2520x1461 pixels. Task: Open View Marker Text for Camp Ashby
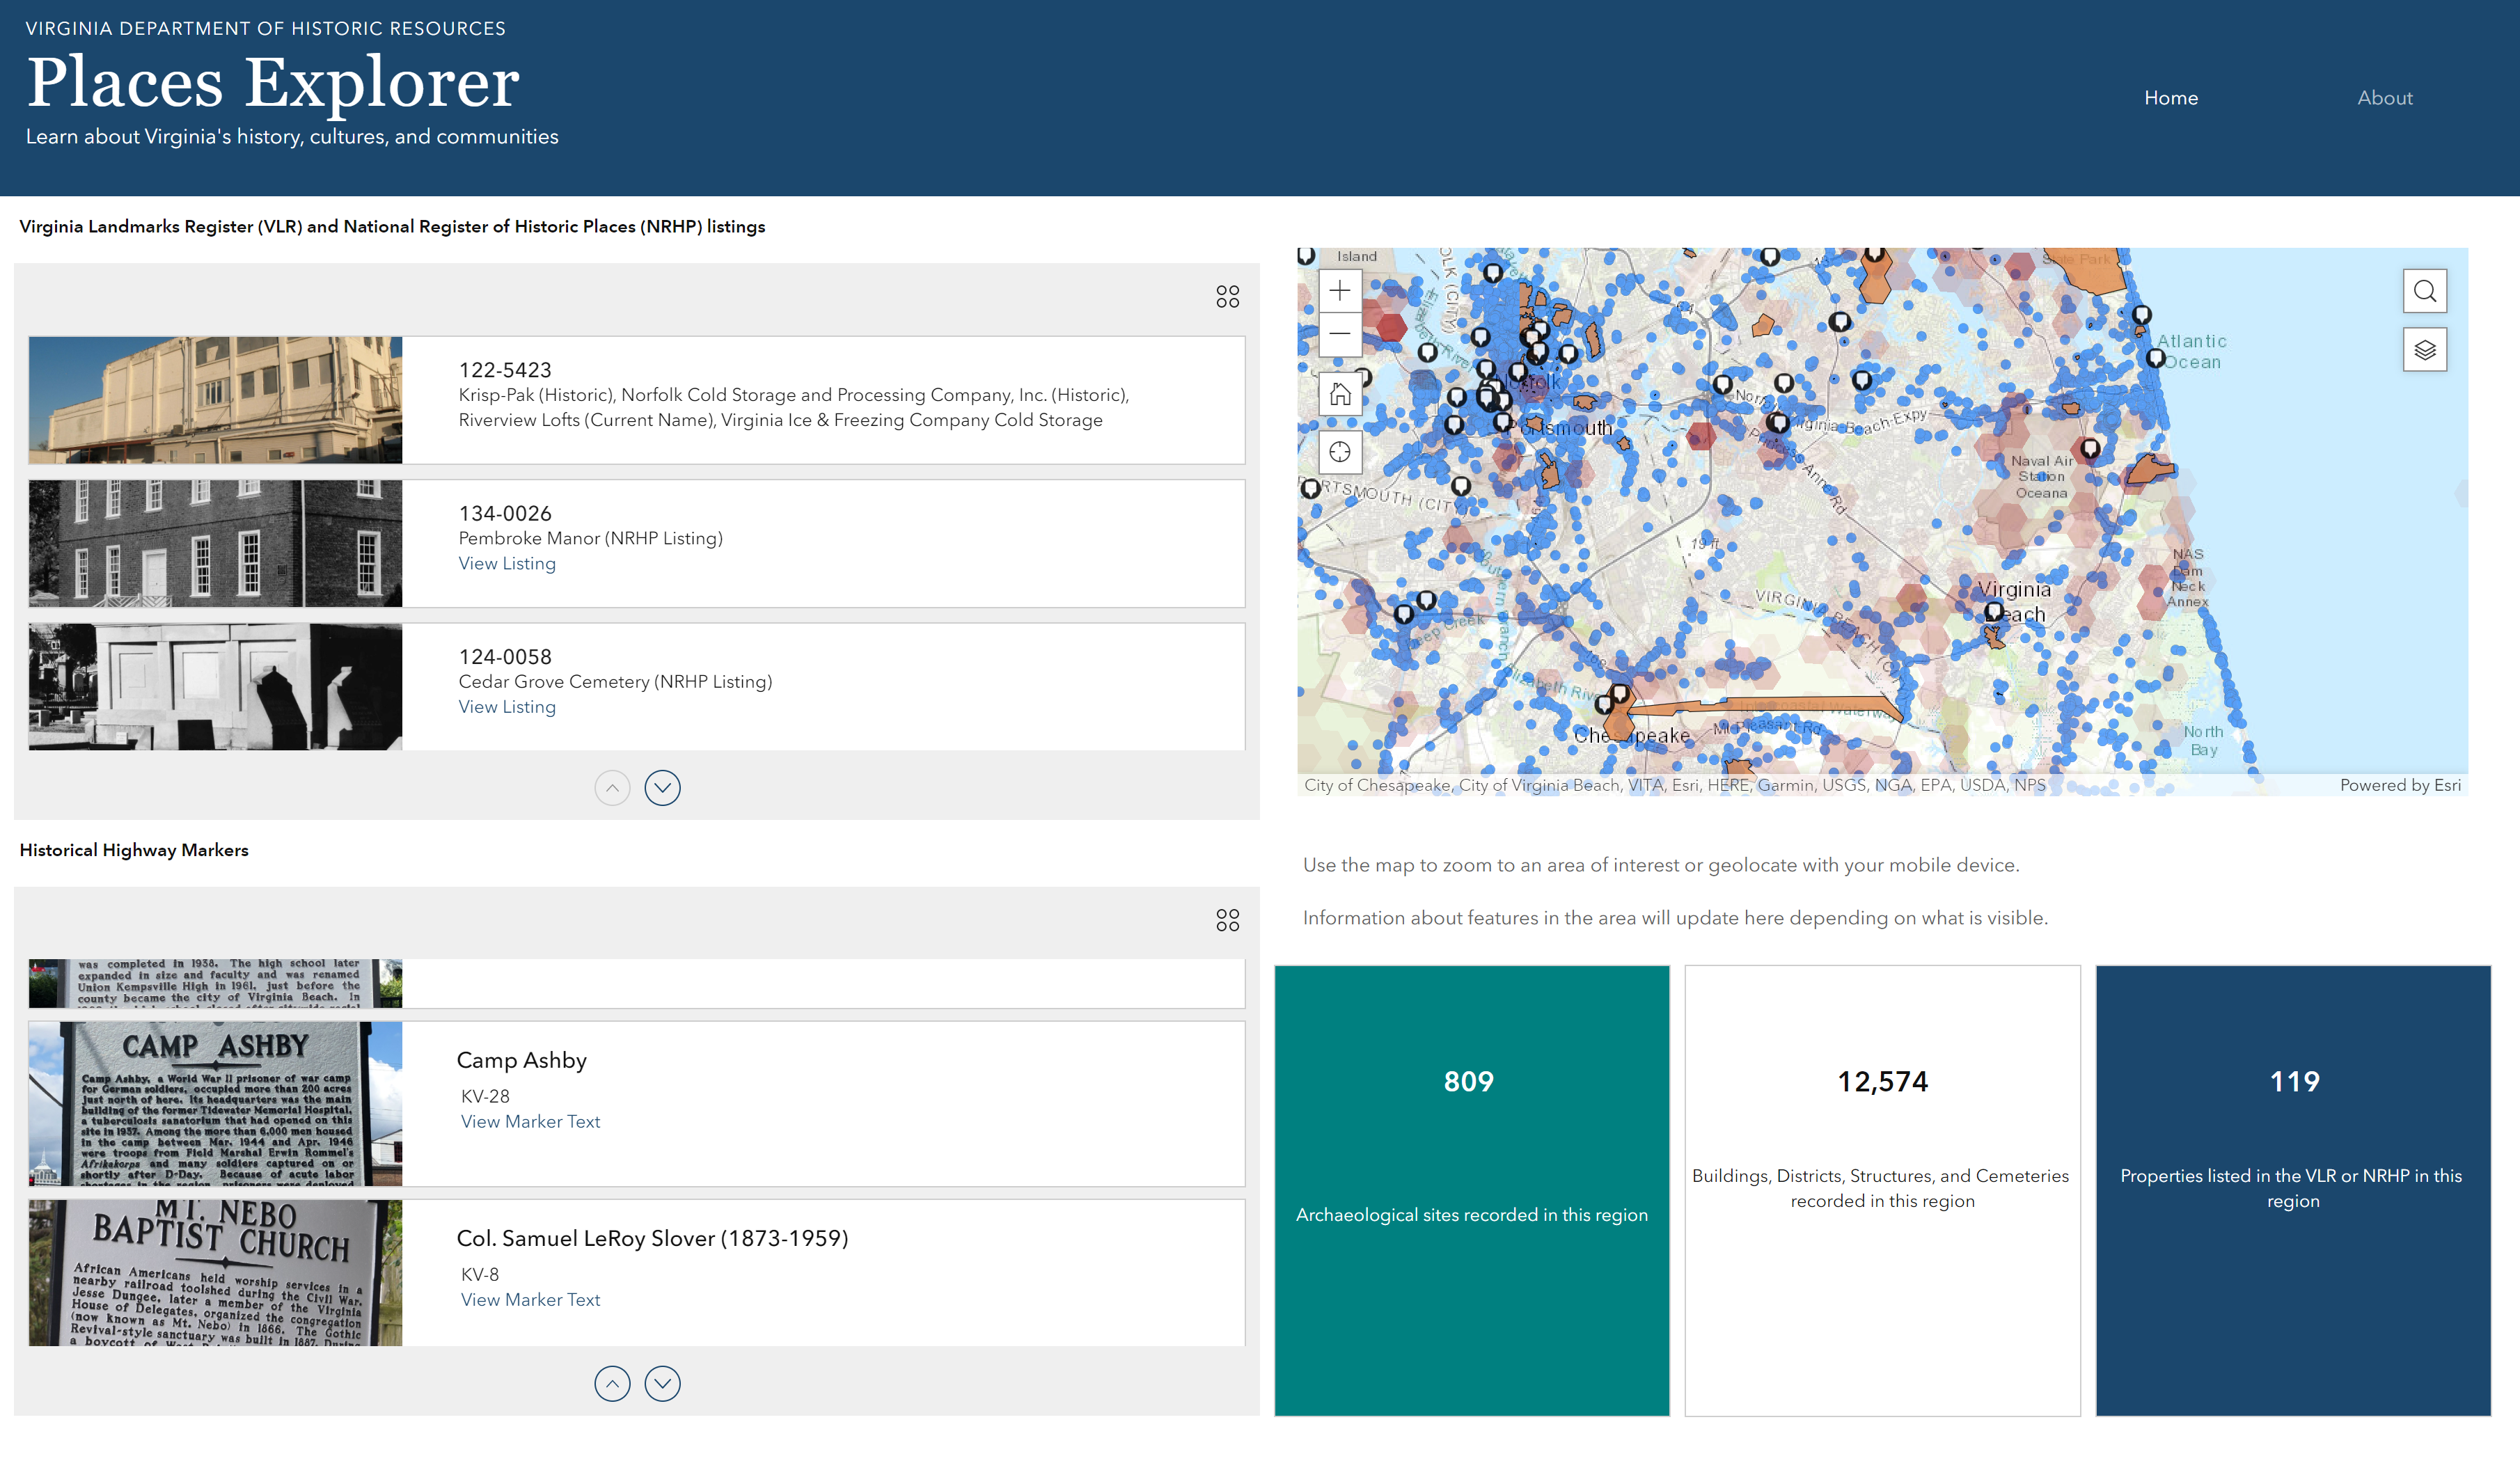click(x=530, y=1122)
